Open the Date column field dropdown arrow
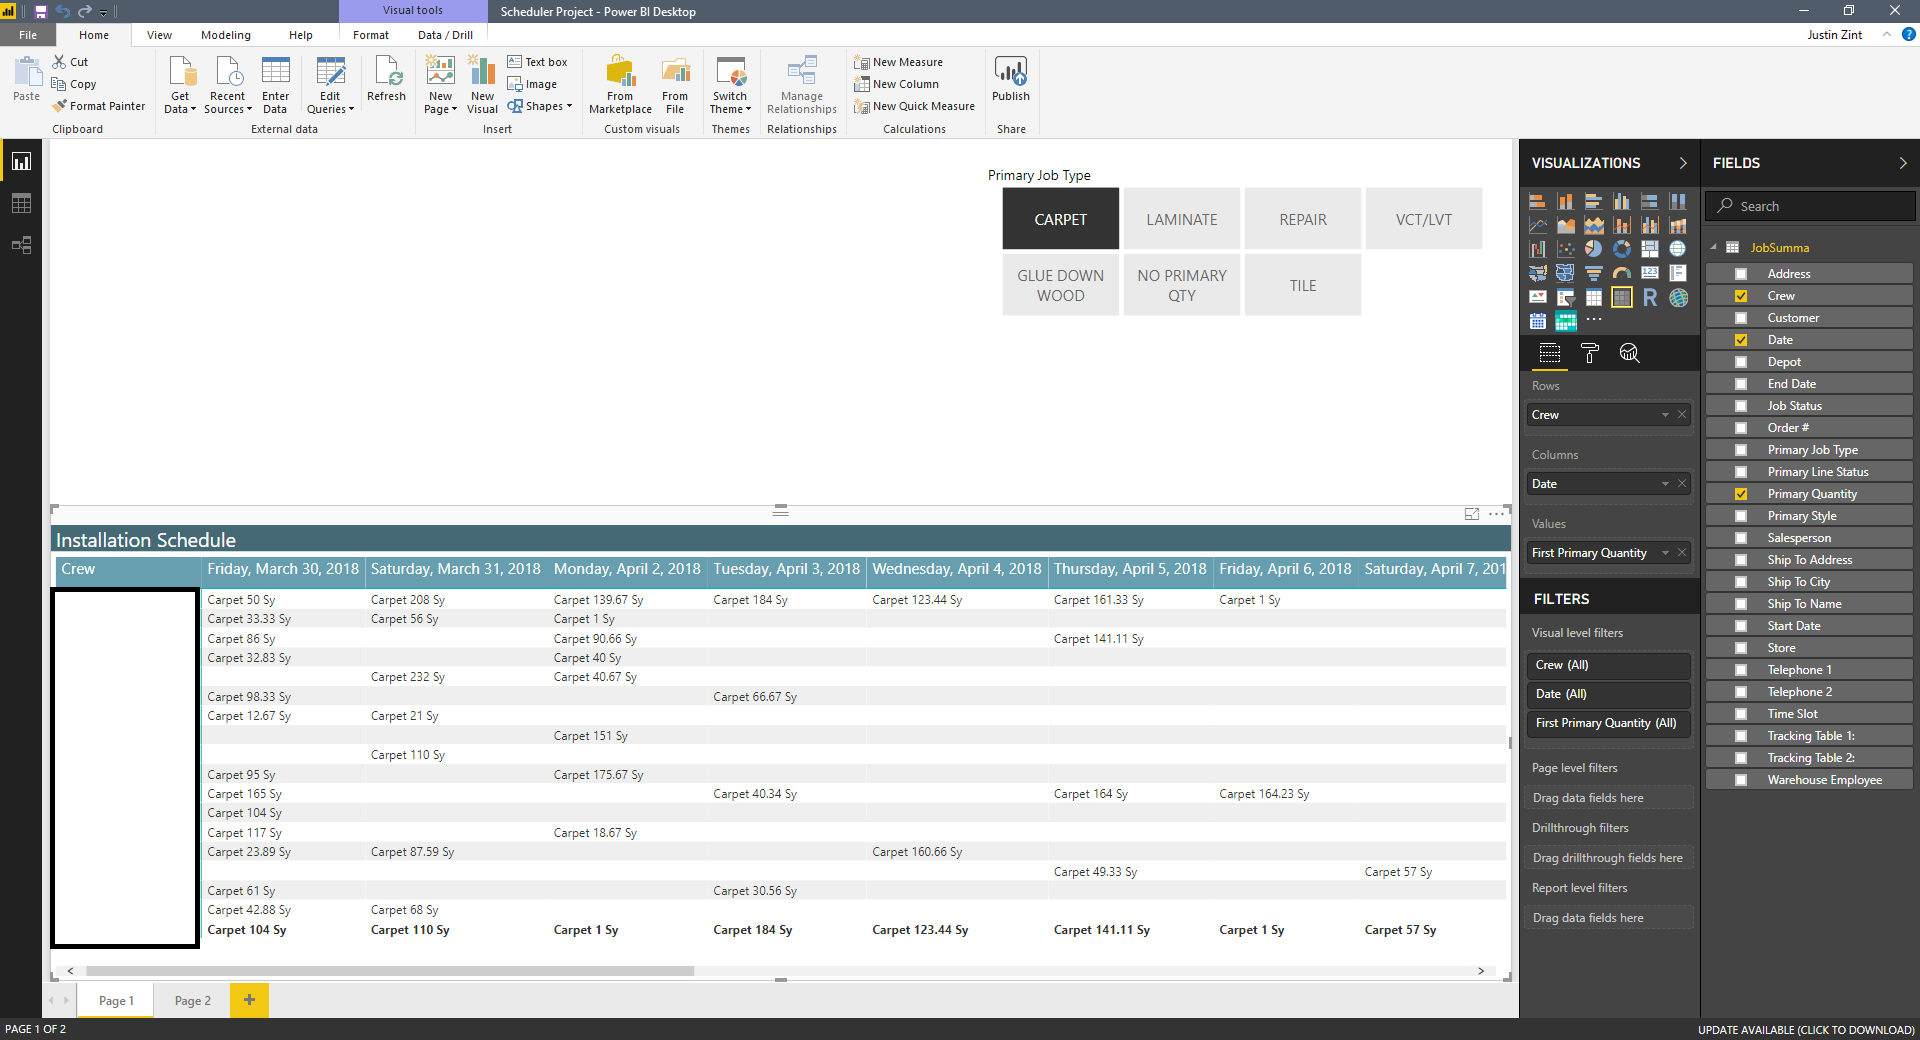 [1665, 484]
